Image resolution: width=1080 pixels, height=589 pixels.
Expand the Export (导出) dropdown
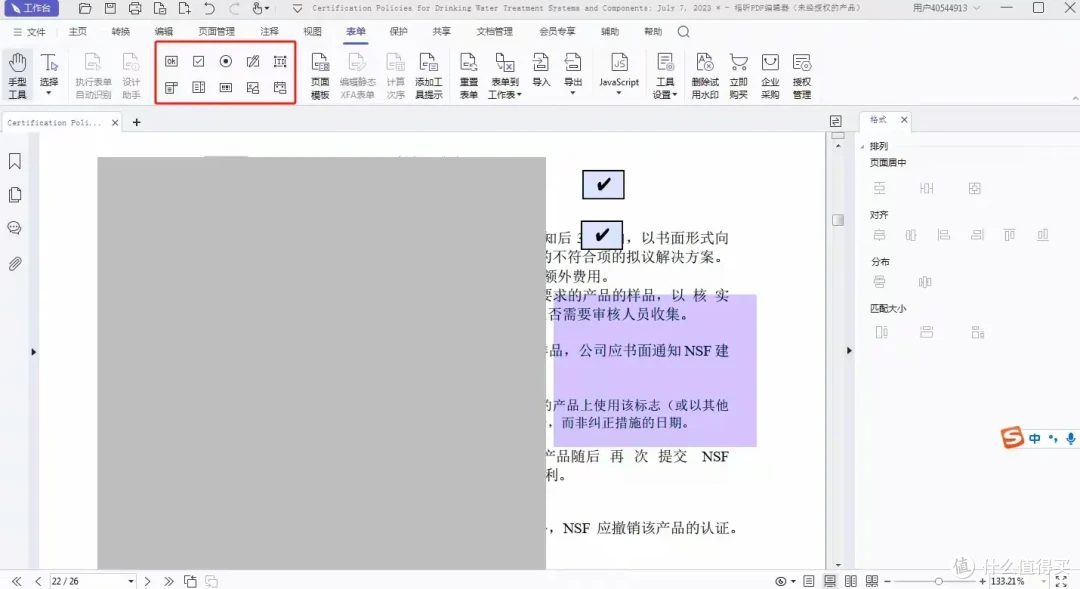pyautogui.click(x=572, y=93)
